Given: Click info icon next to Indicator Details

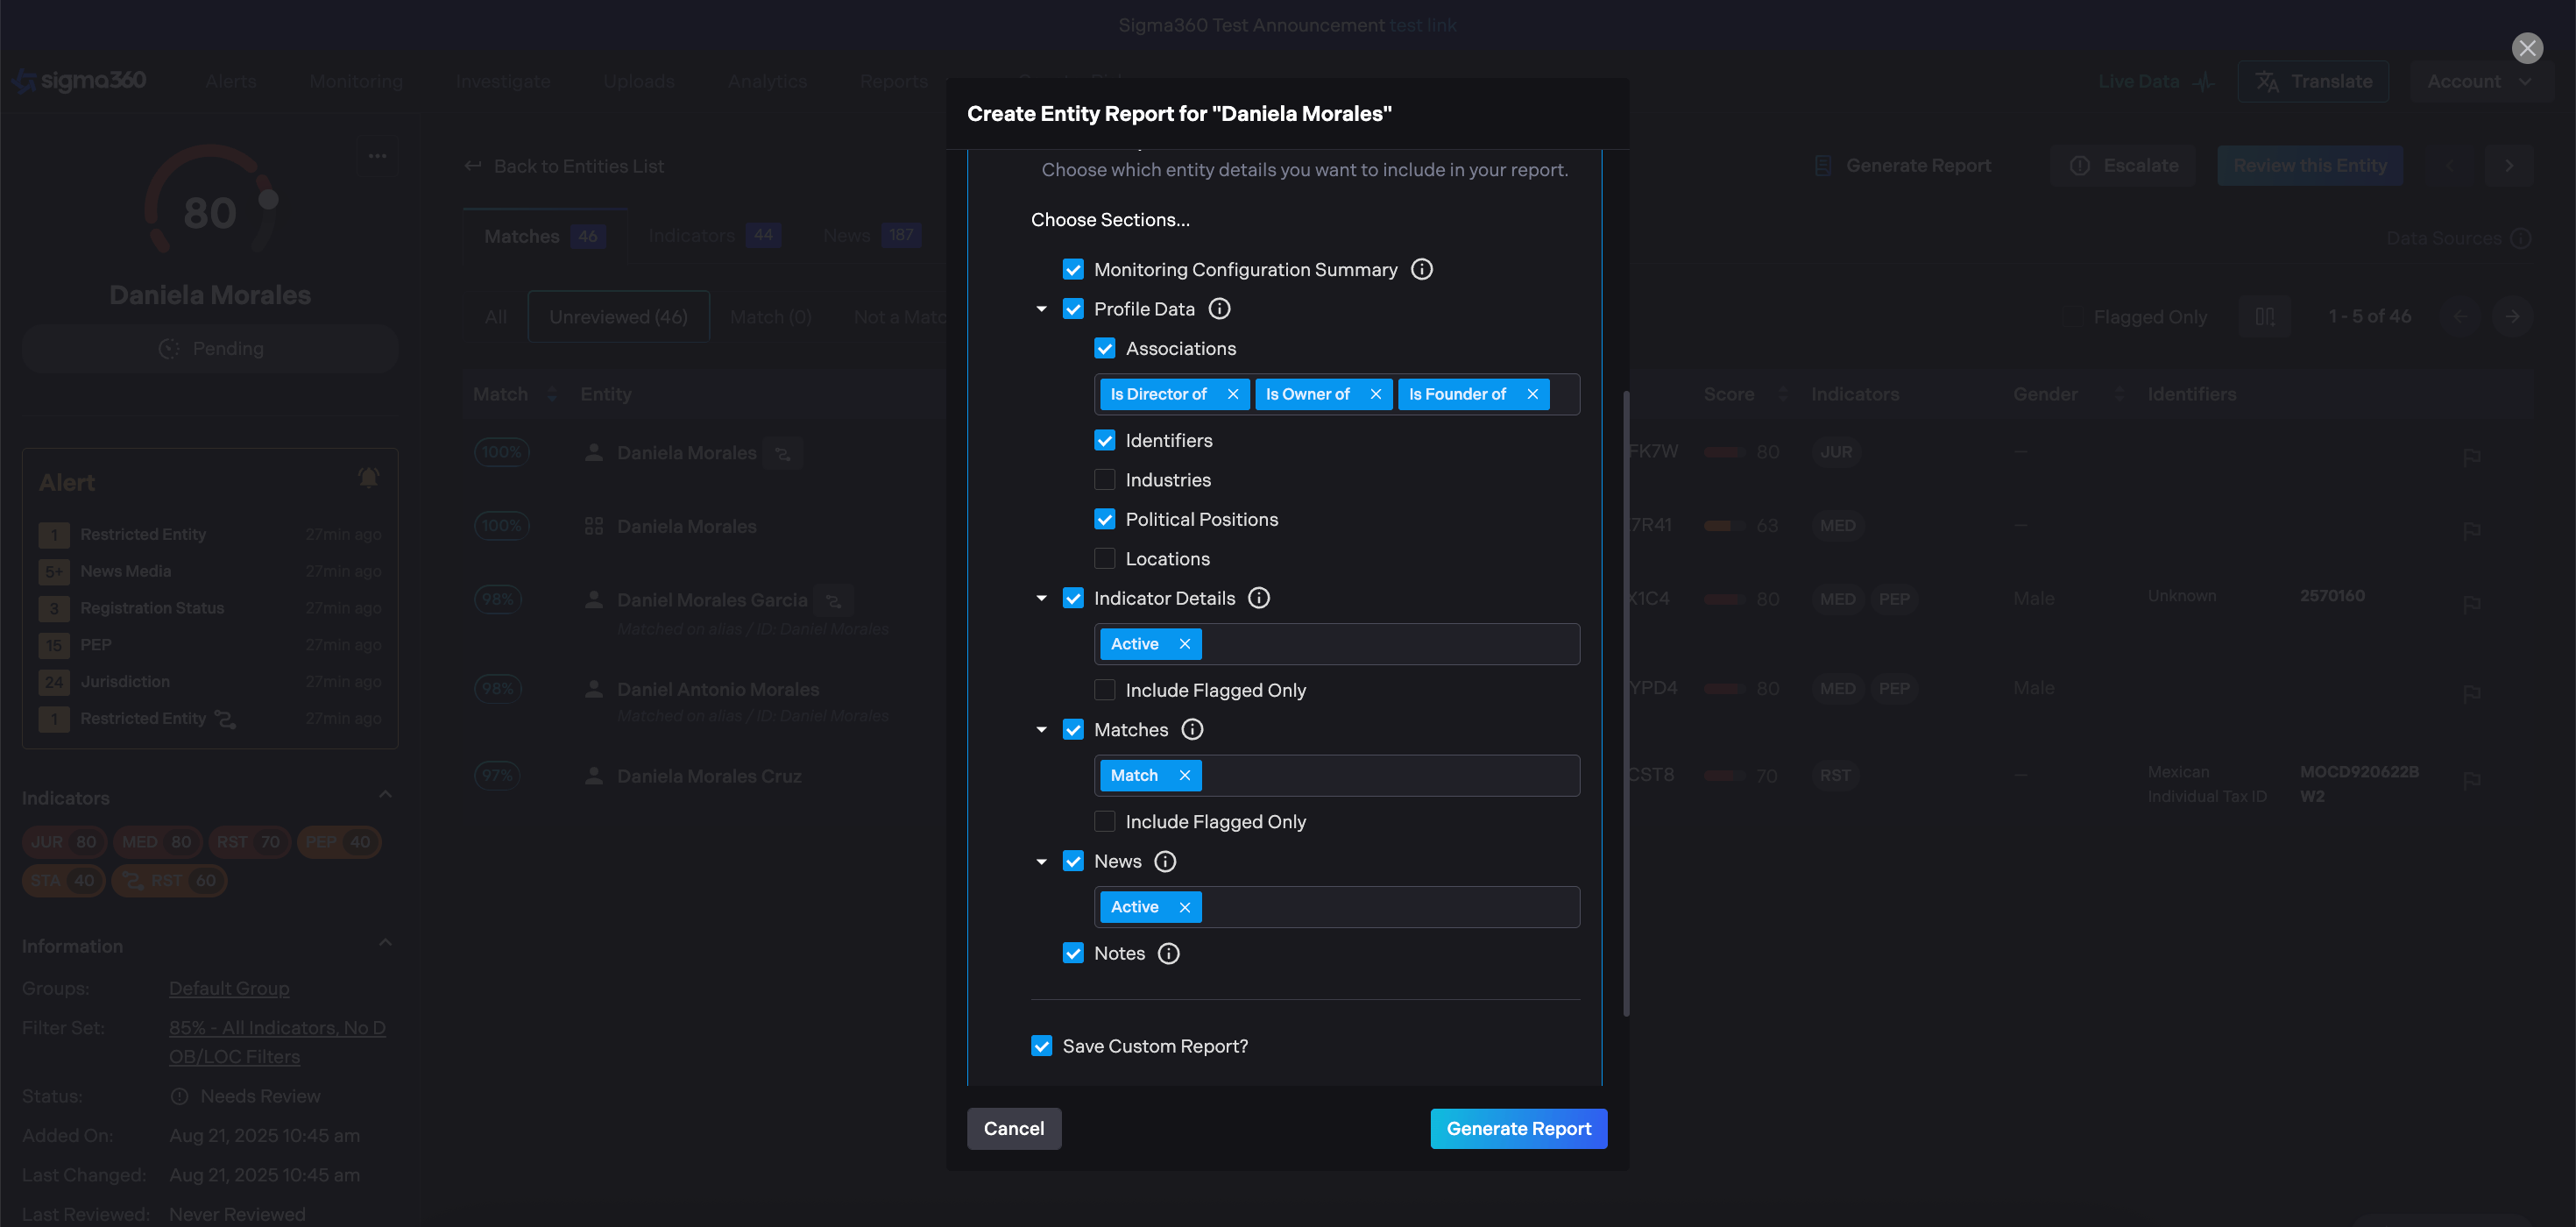Looking at the screenshot, I should (1259, 598).
